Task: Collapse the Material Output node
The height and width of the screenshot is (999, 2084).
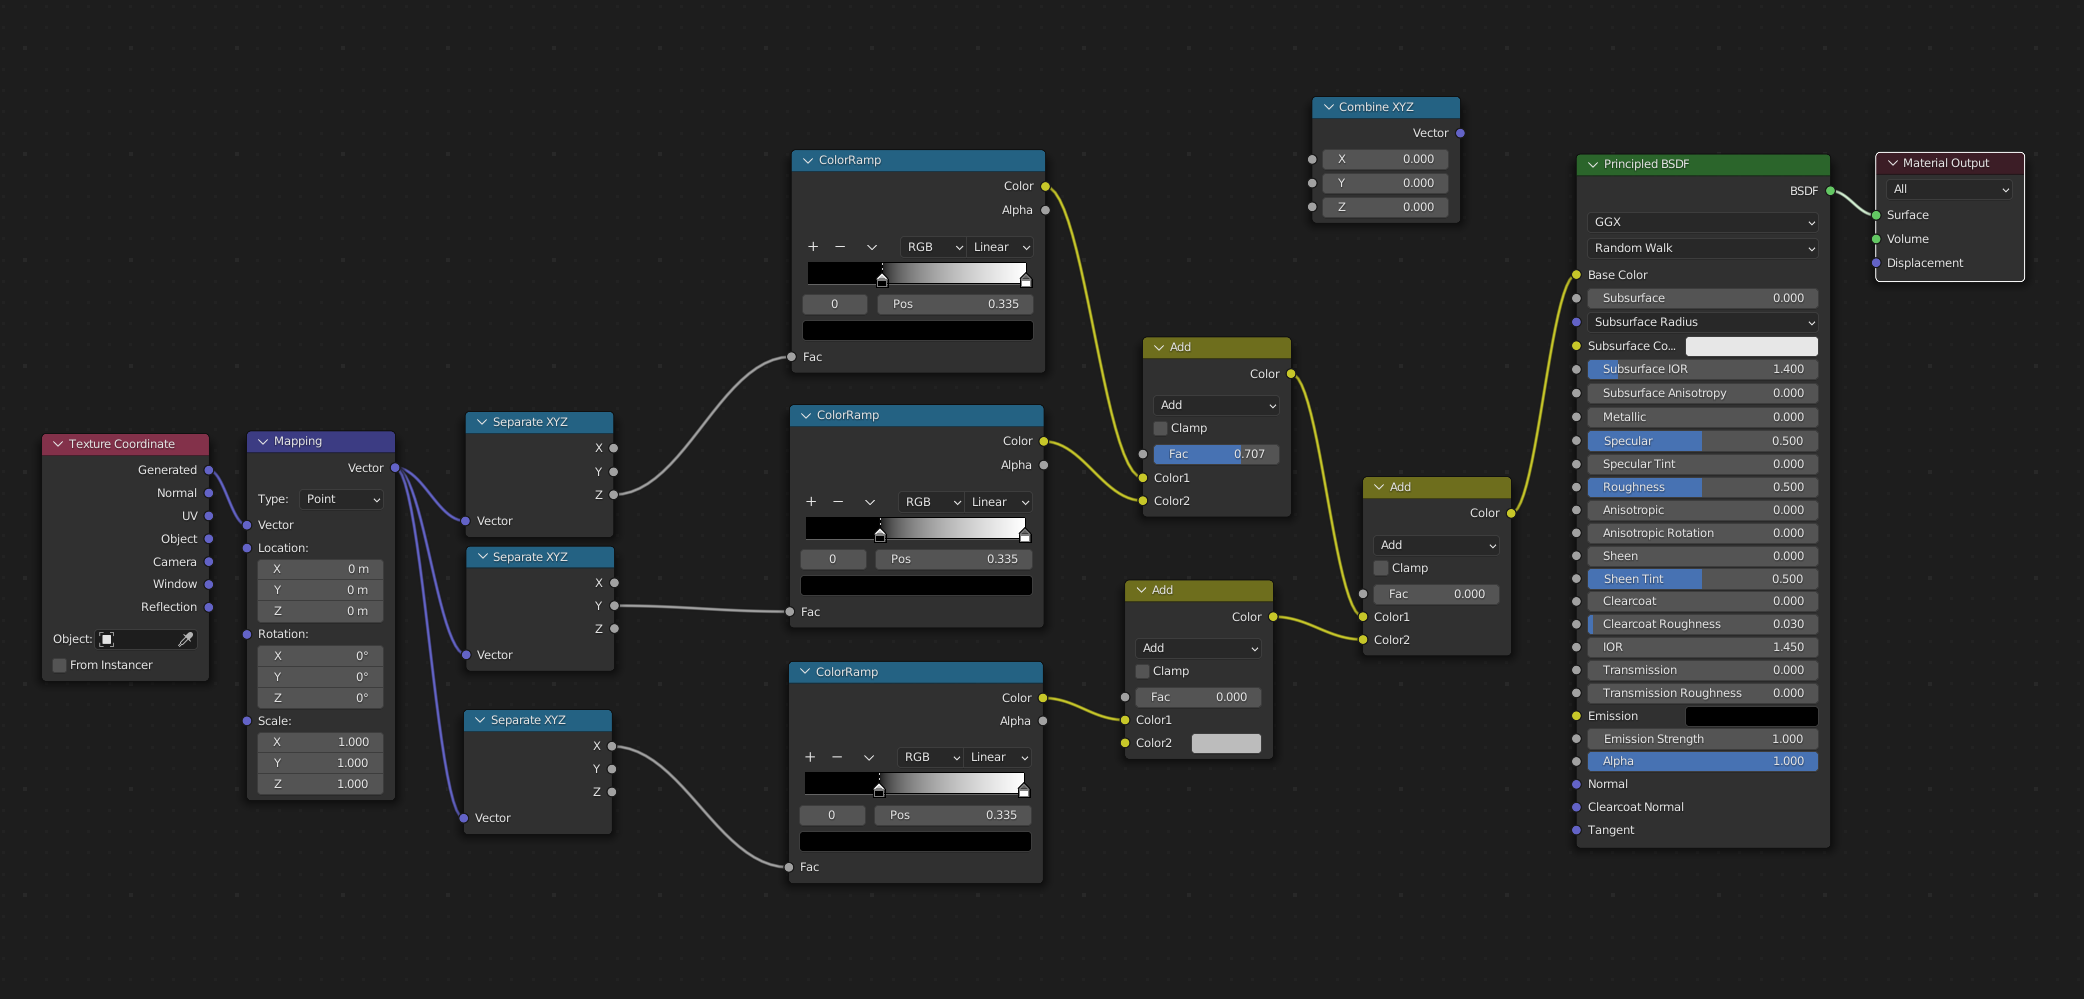Action: point(1892,163)
